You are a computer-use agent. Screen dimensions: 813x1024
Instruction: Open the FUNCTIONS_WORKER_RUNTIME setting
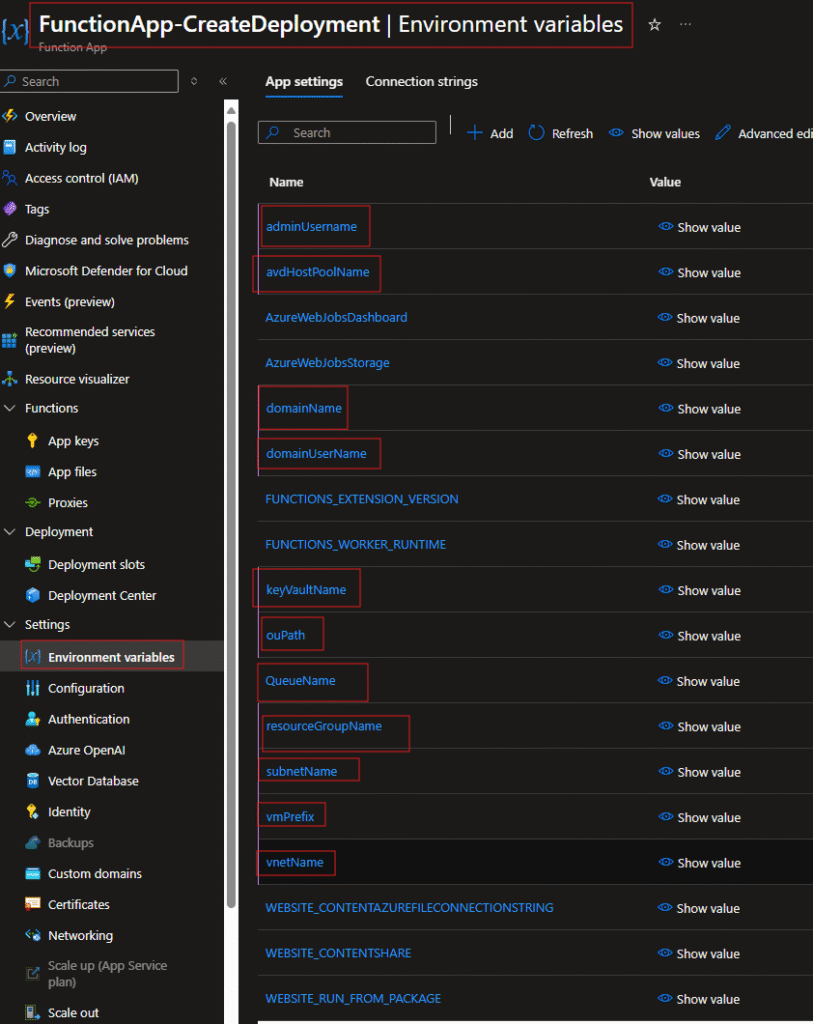point(355,545)
